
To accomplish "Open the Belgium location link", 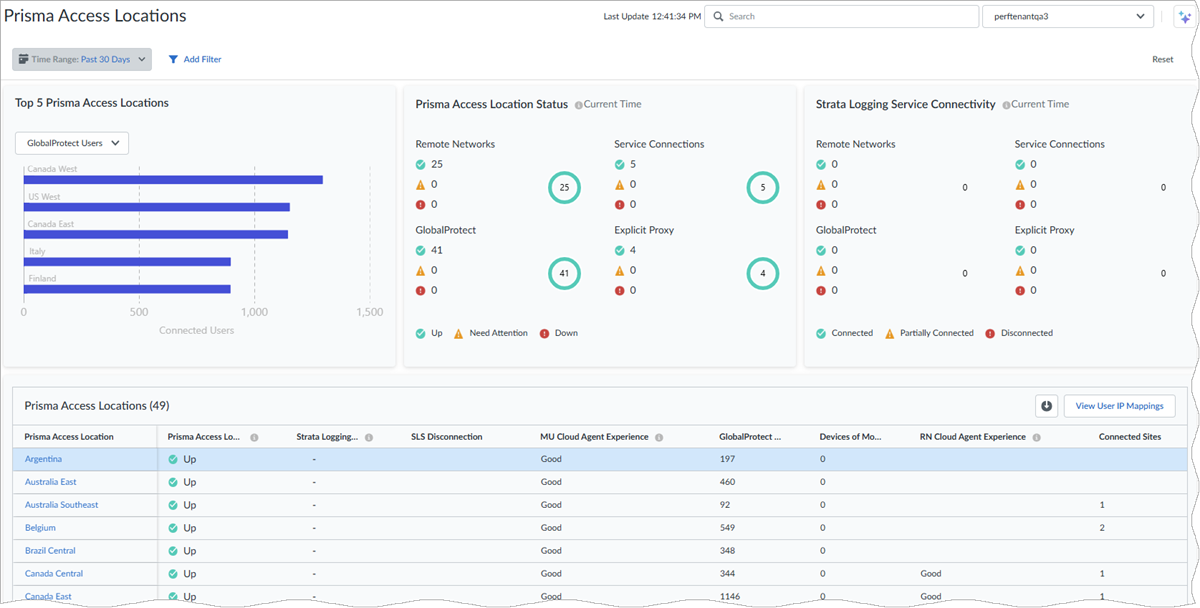I will [x=40, y=528].
